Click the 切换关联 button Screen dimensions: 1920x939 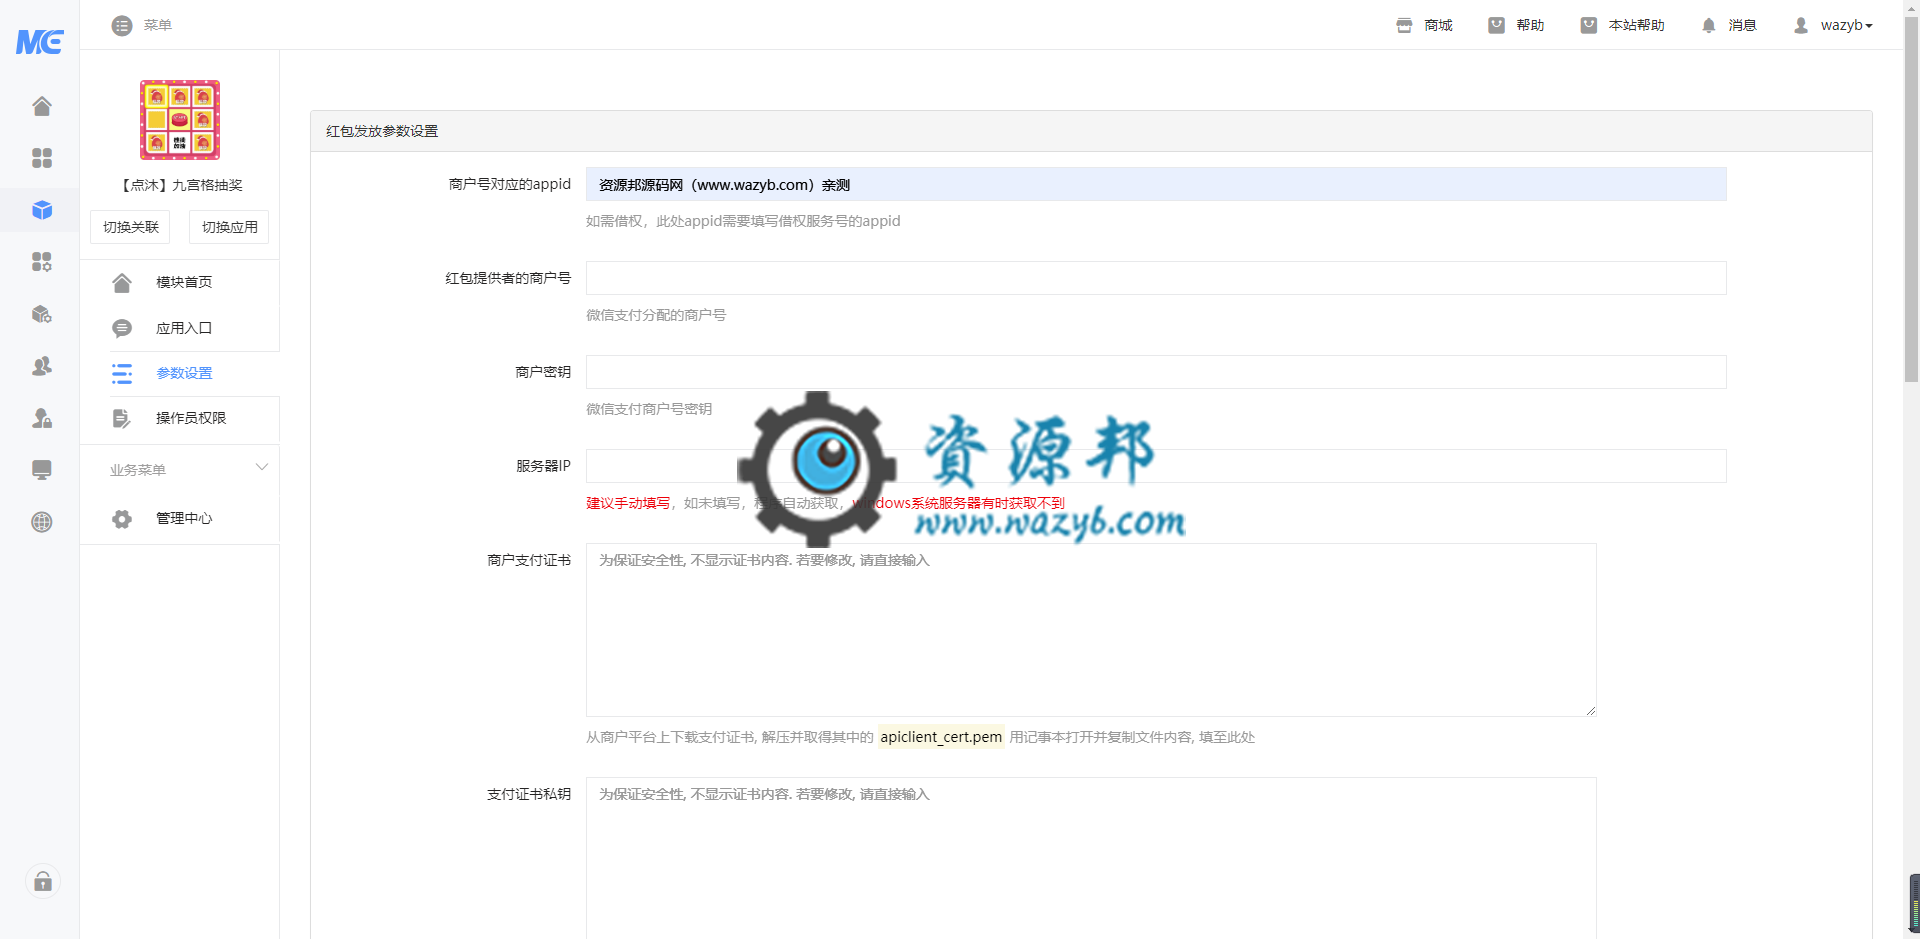[131, 227]
